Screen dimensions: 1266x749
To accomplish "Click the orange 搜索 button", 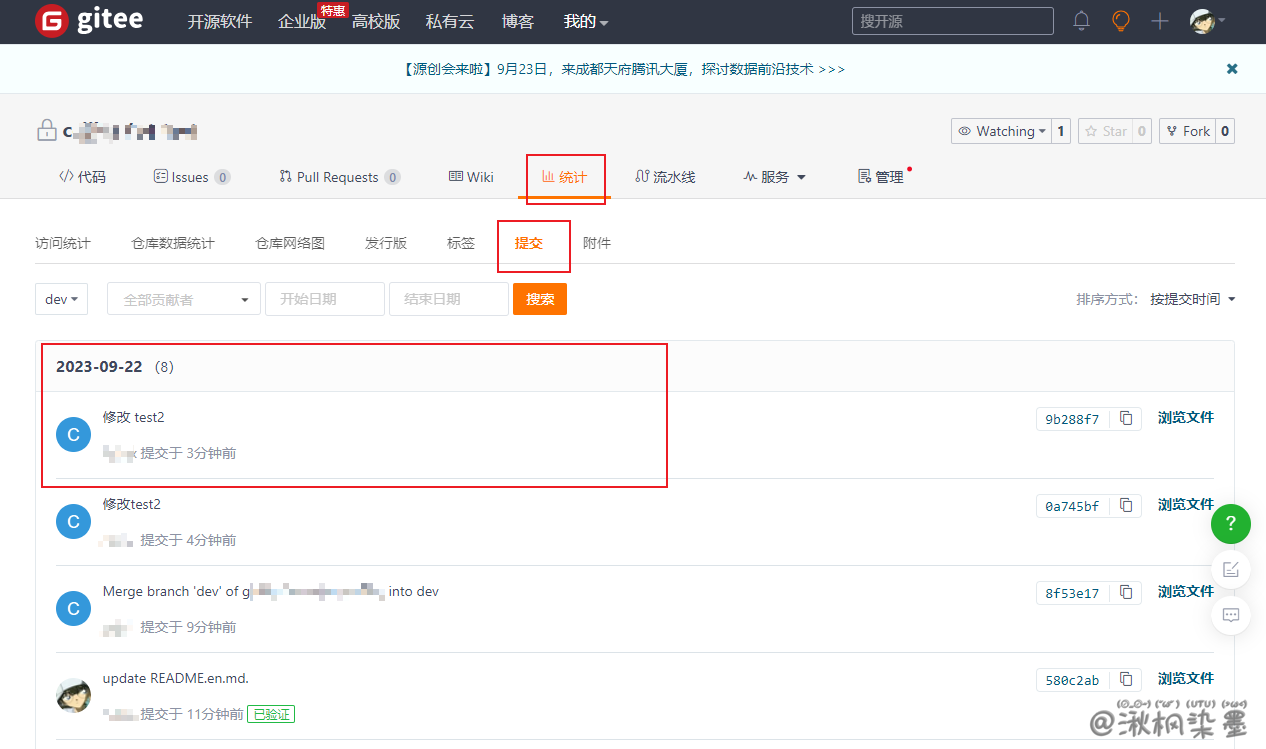I will (540, 299).
